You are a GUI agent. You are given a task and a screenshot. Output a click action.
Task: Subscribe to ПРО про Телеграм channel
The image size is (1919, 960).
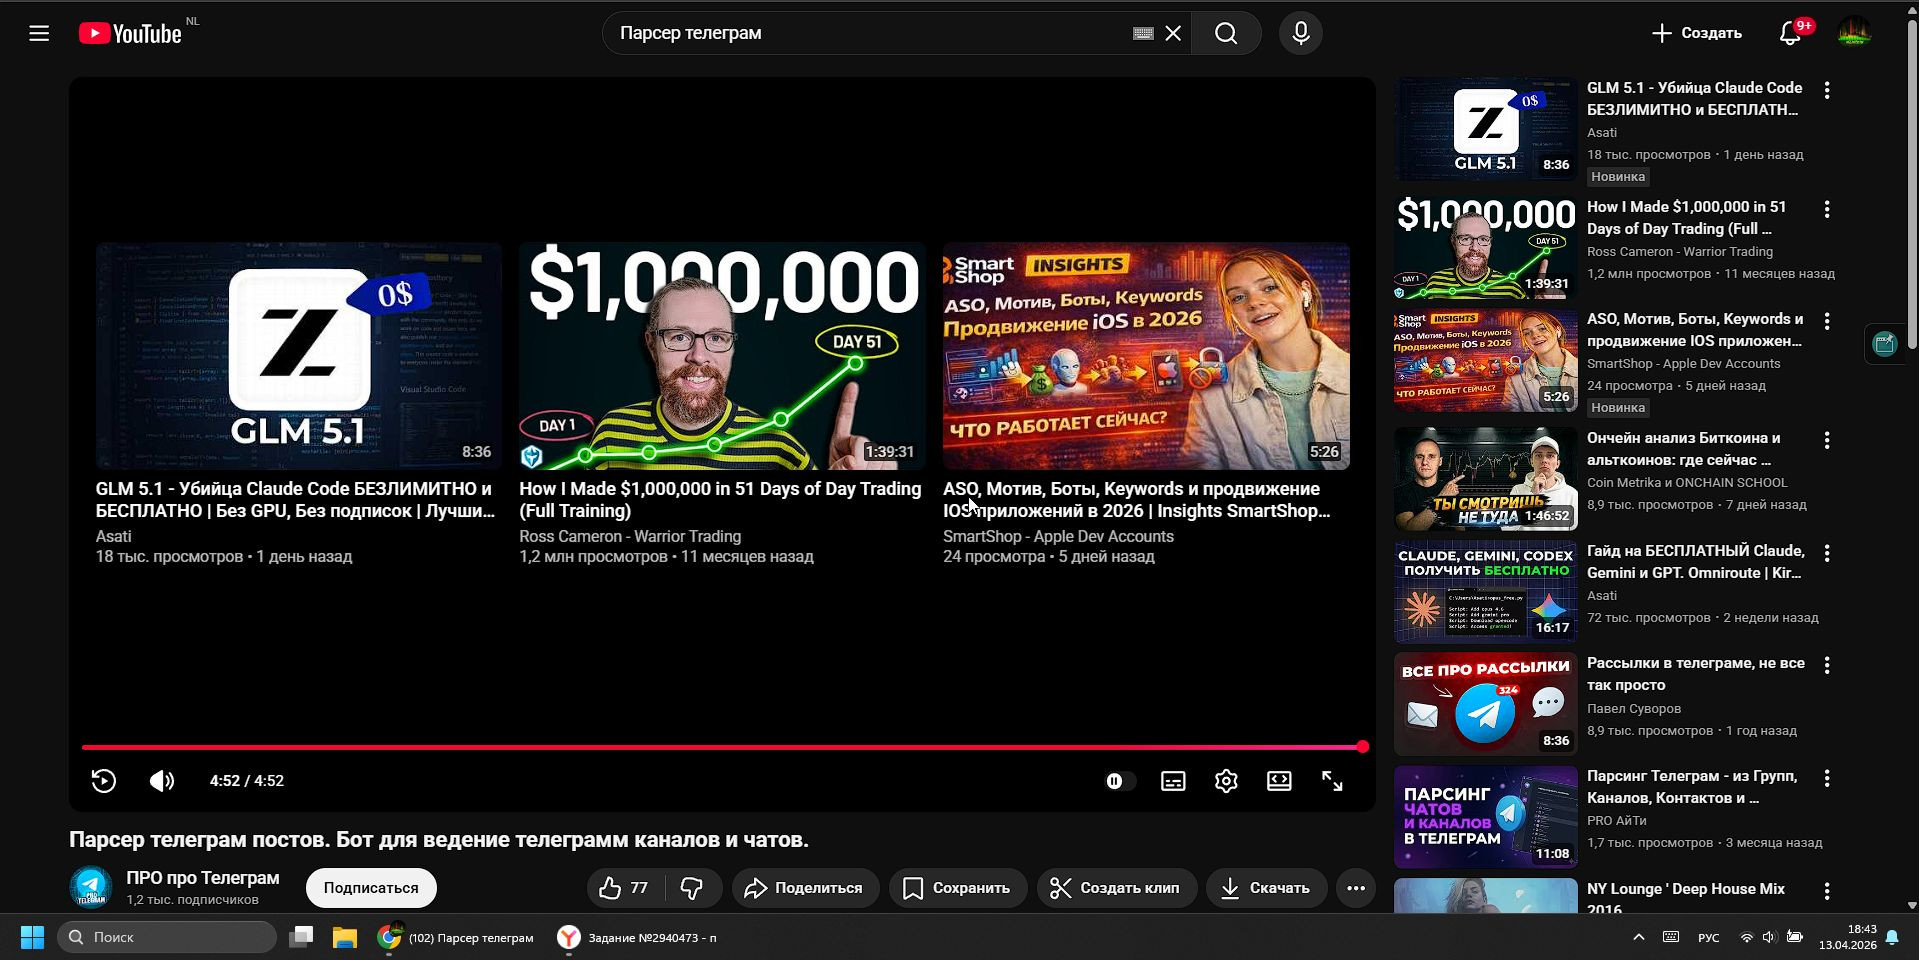[x=371, y=888]
